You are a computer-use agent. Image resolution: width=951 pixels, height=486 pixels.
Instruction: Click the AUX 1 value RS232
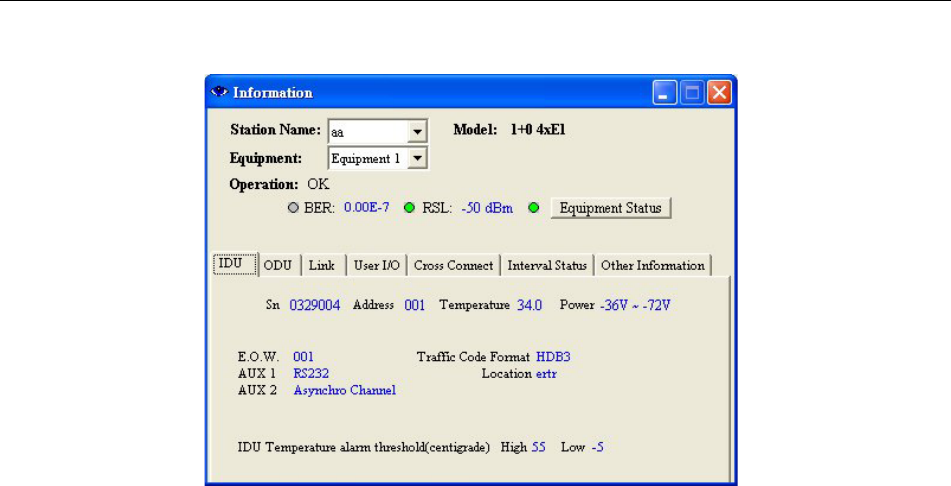coord(311,374)
